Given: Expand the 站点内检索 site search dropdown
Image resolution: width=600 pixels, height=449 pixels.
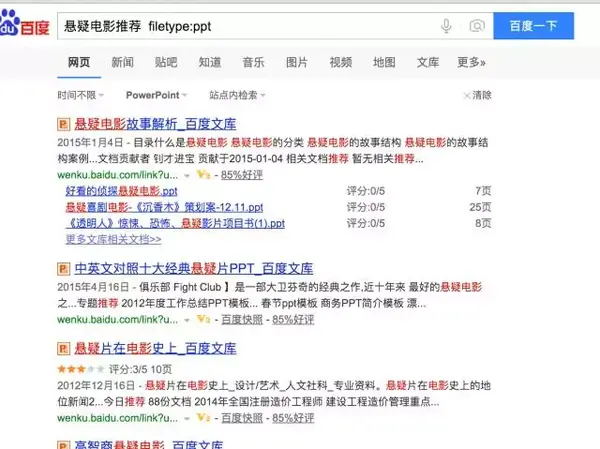Looking at the screenshot, I should pyautogui.click(x=237, y=95).
